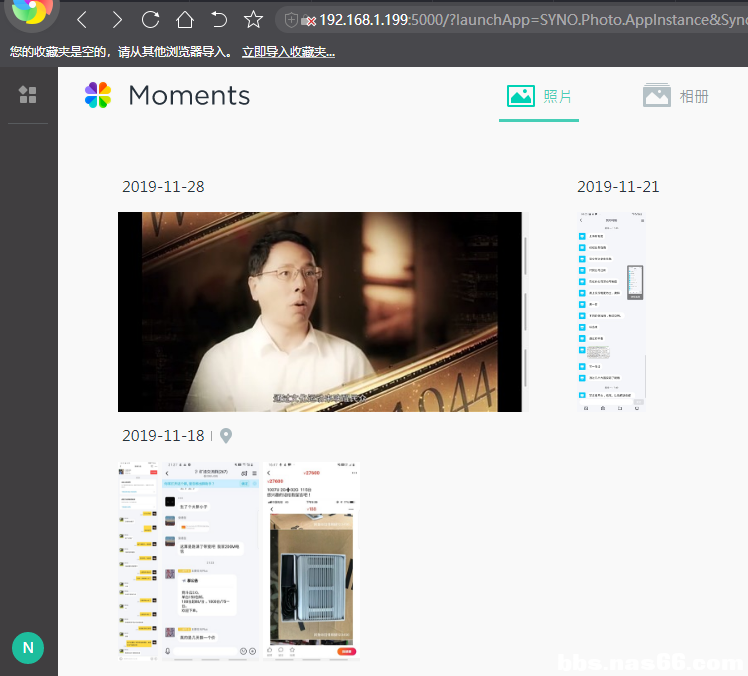Image resolution: width=748 pixels, height=676 pixels.
Task: Open the sidebar module grid icon
Action: point(28,95)
